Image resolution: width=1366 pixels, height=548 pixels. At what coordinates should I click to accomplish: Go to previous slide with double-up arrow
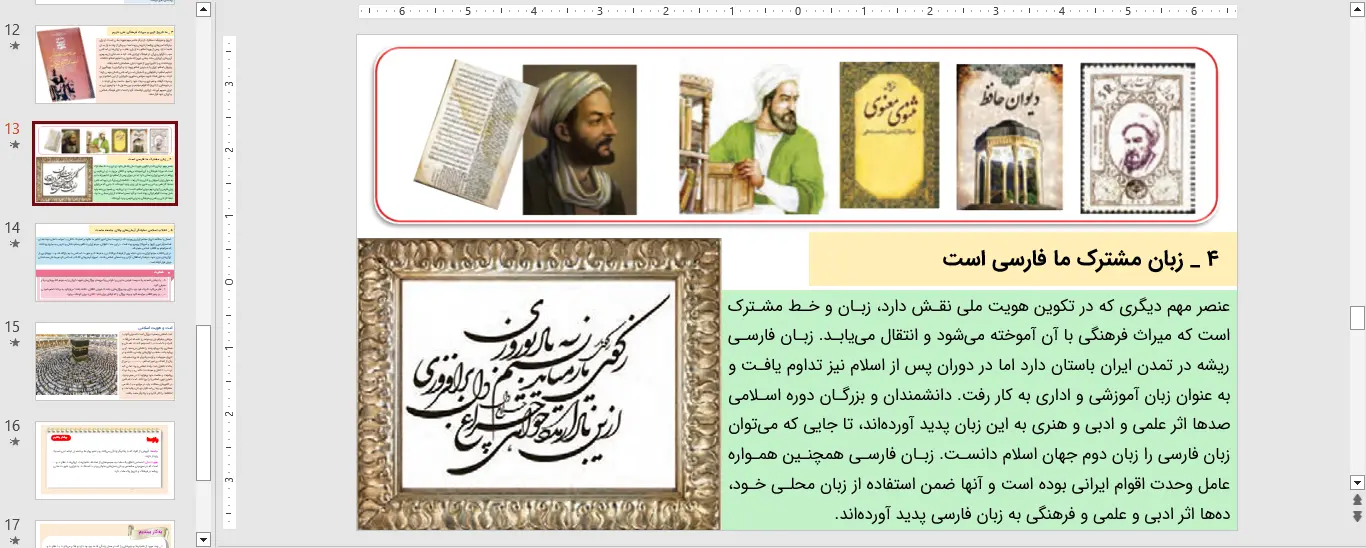pos(1357,500)
